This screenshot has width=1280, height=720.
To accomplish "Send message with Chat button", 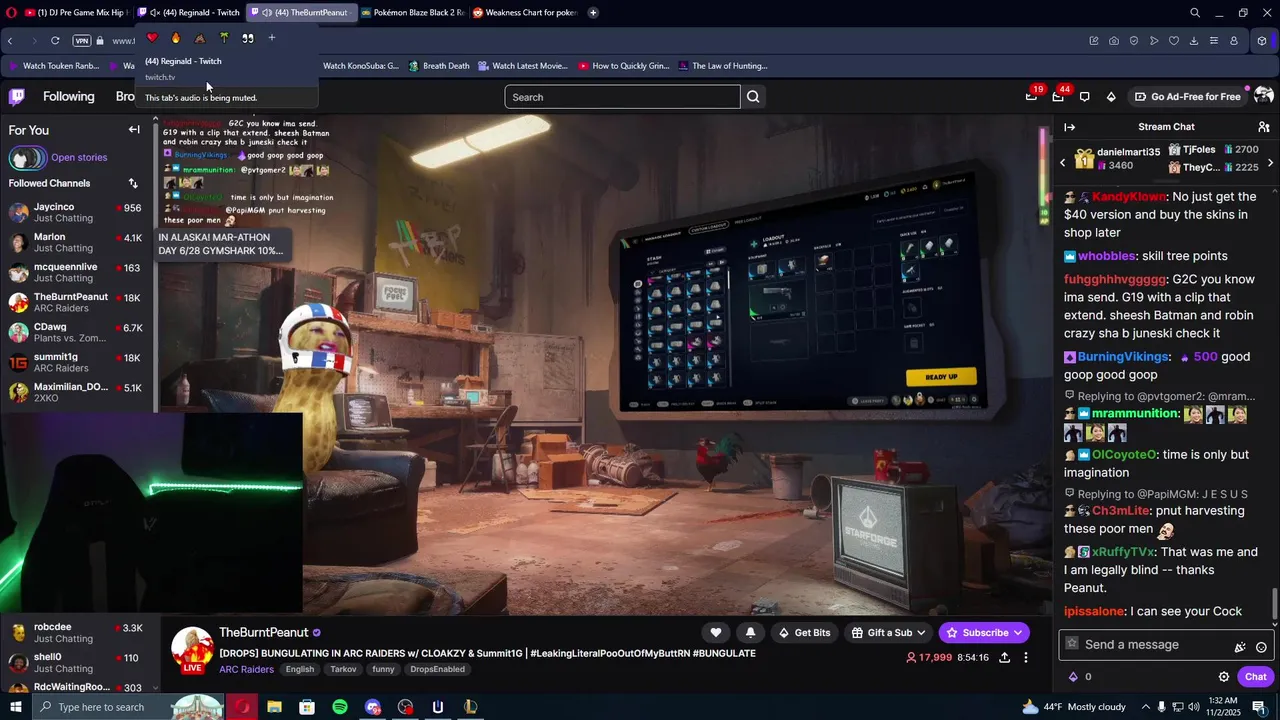I will pos(1255,677).
